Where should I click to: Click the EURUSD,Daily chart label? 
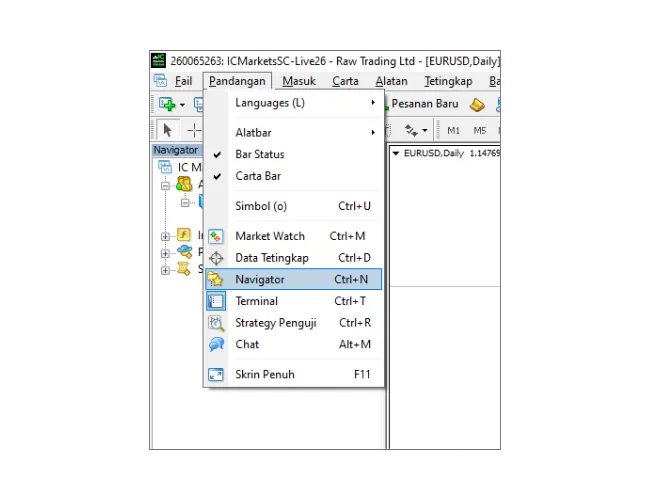pos(434,153)
